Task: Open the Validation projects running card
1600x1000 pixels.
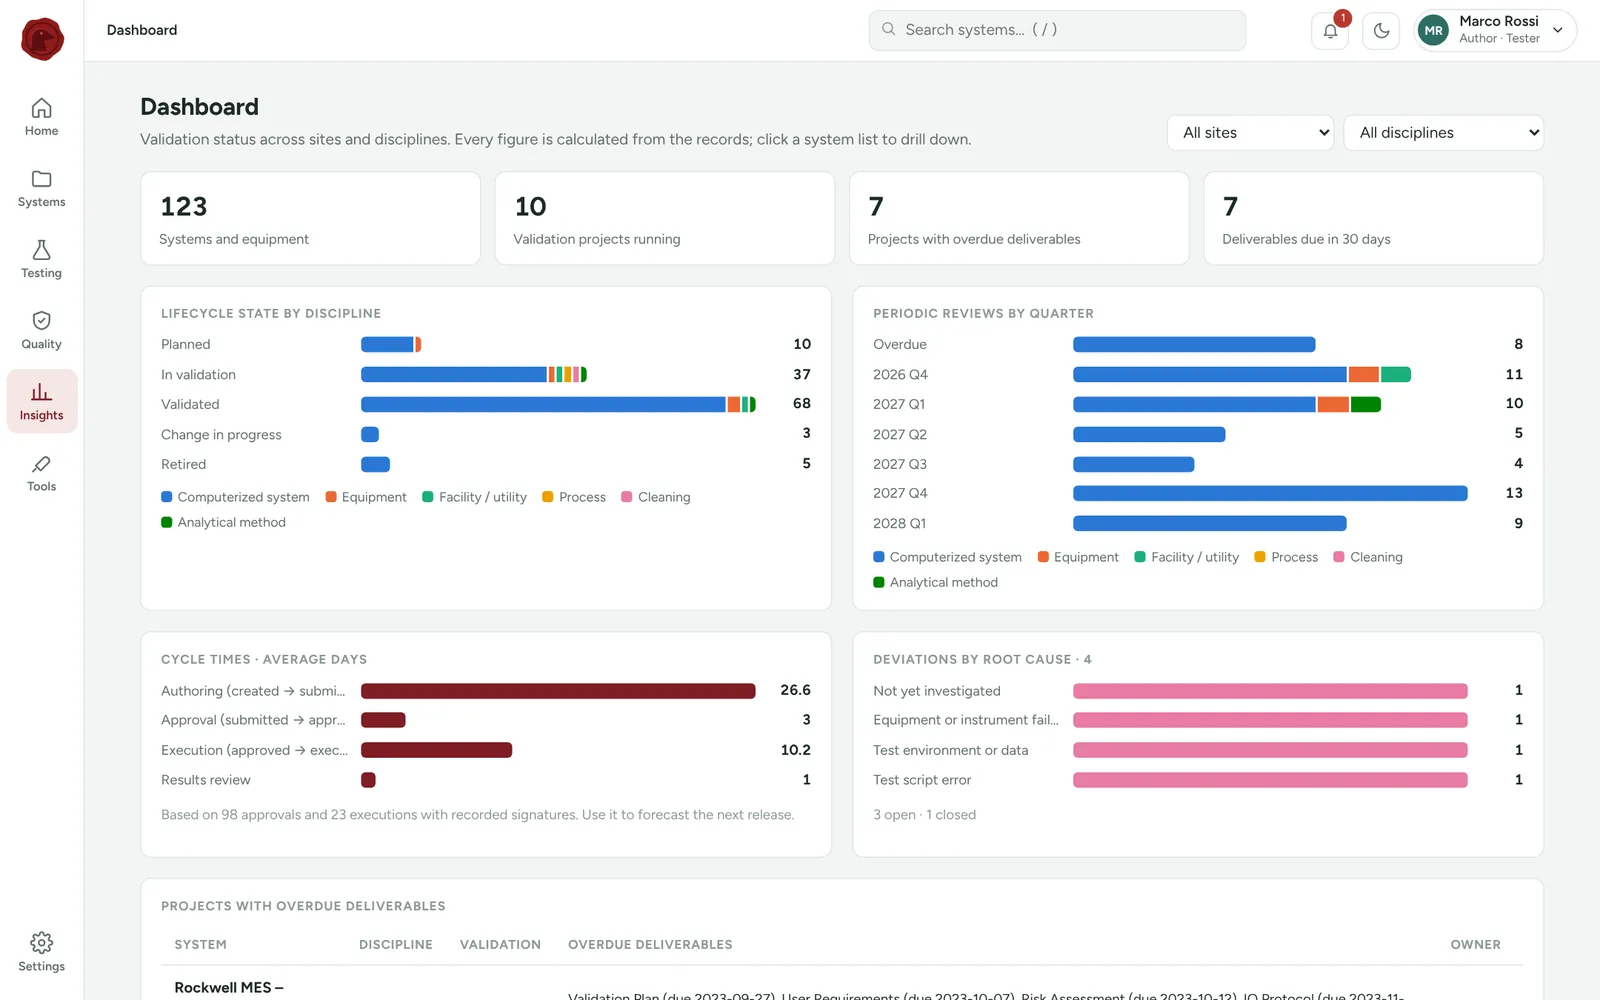Action: [664, 218]
